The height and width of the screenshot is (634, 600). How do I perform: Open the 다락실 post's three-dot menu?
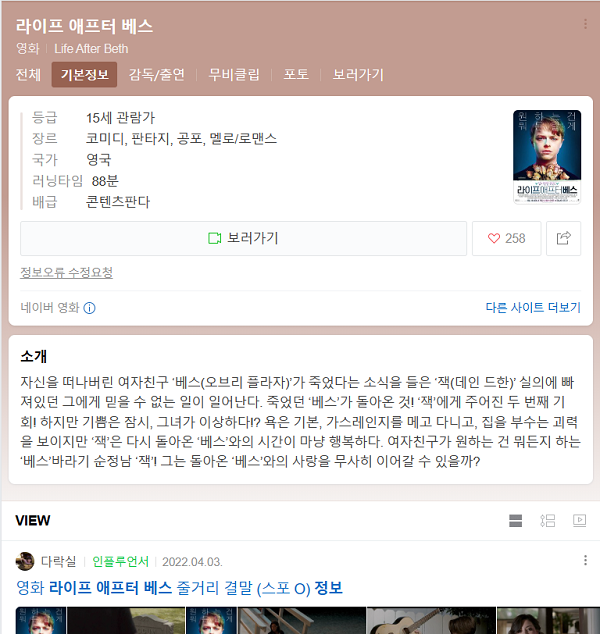click(585, 560)
